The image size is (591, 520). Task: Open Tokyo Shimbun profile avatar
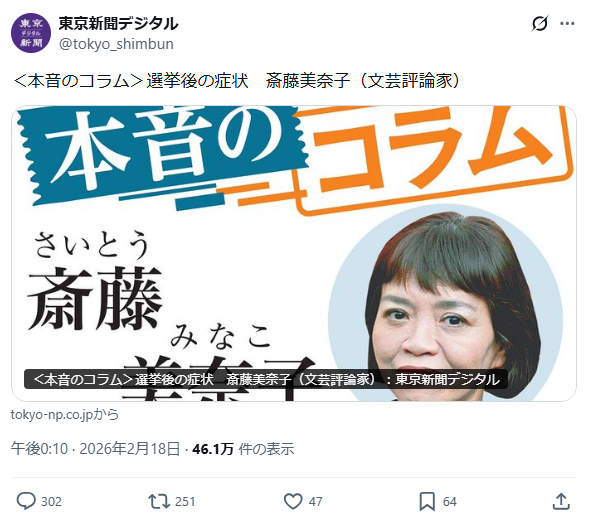coord(31,33)
